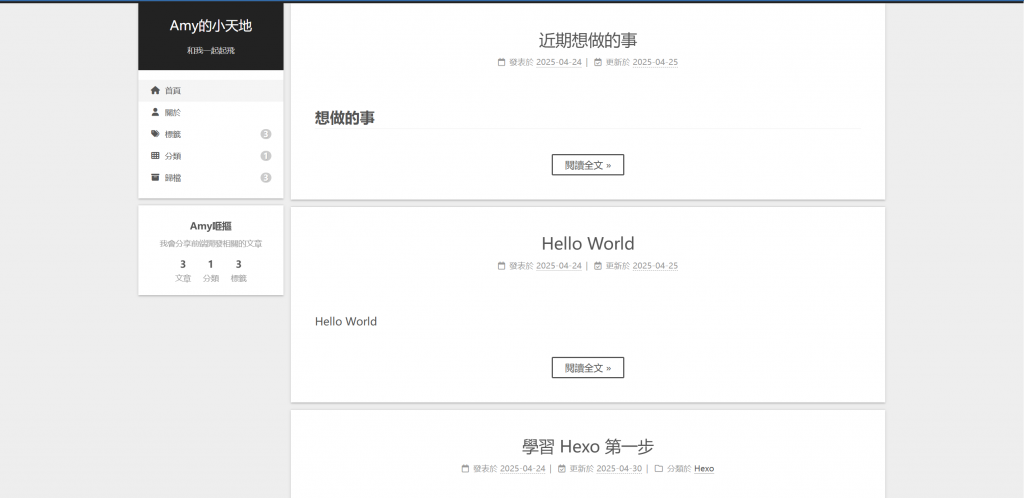Click the grid icon beside 分類
1024x498 pixels.
coord(155,155)
